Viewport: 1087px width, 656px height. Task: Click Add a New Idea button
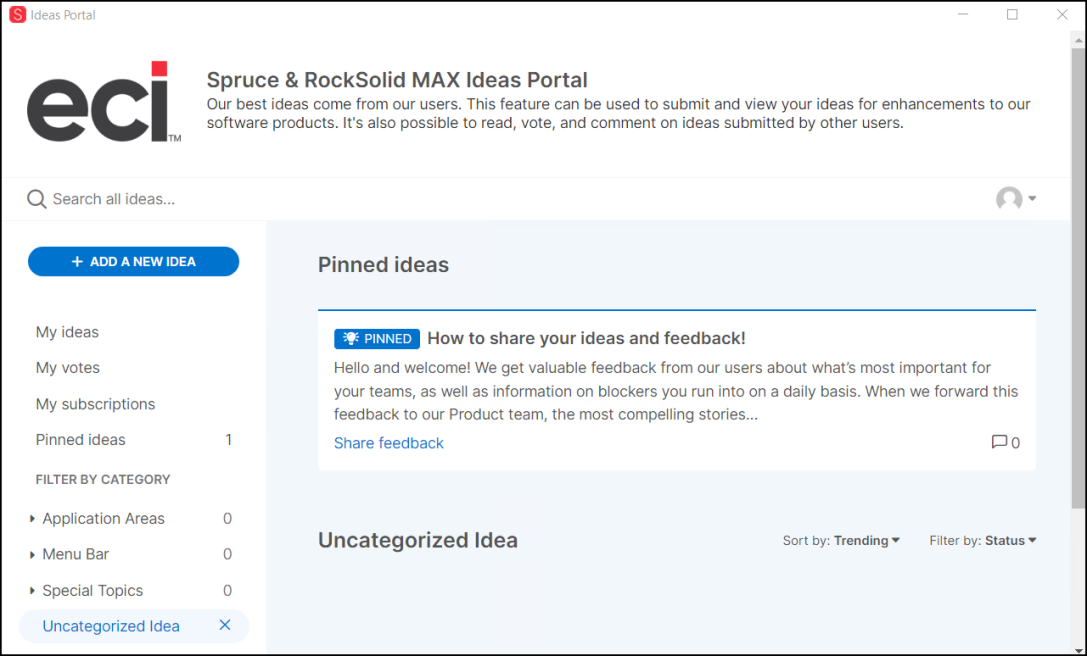(133, 261)
